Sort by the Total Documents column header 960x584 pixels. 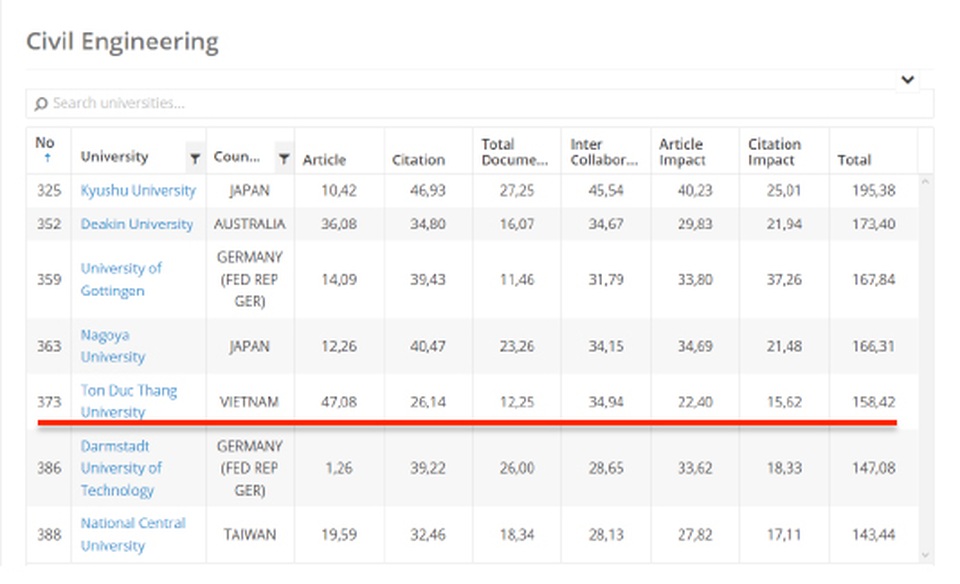(x=514, y=152)
